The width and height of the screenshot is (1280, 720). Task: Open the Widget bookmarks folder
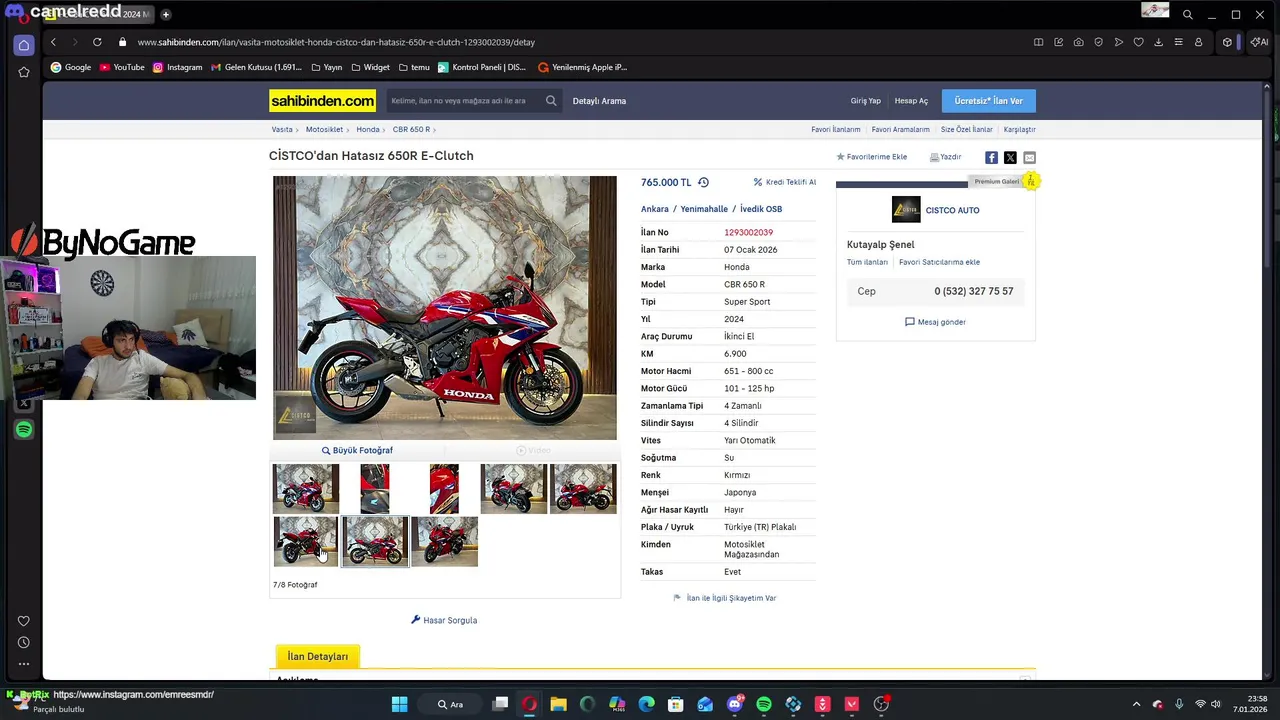tap(370, 67)
